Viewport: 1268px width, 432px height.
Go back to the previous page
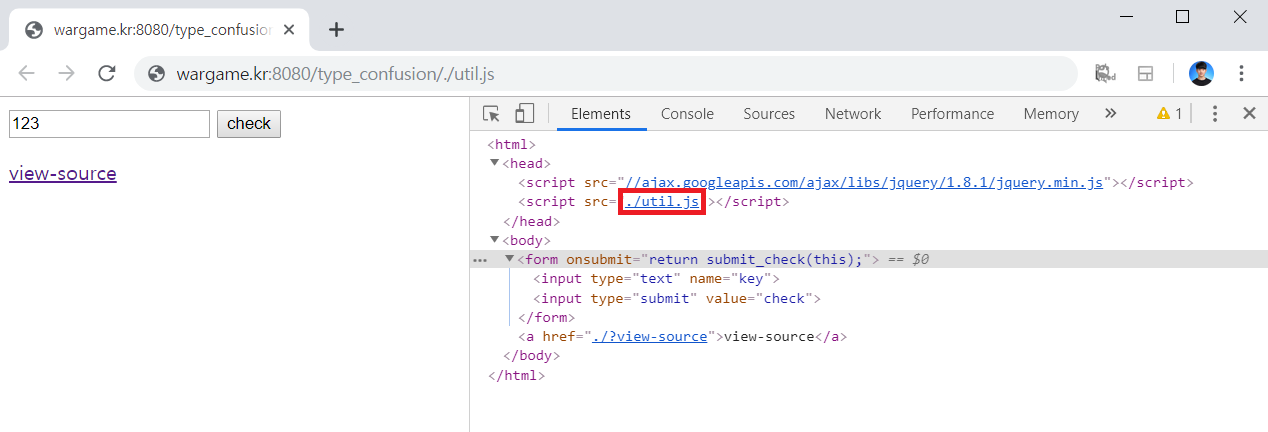(x=27, y=73)
